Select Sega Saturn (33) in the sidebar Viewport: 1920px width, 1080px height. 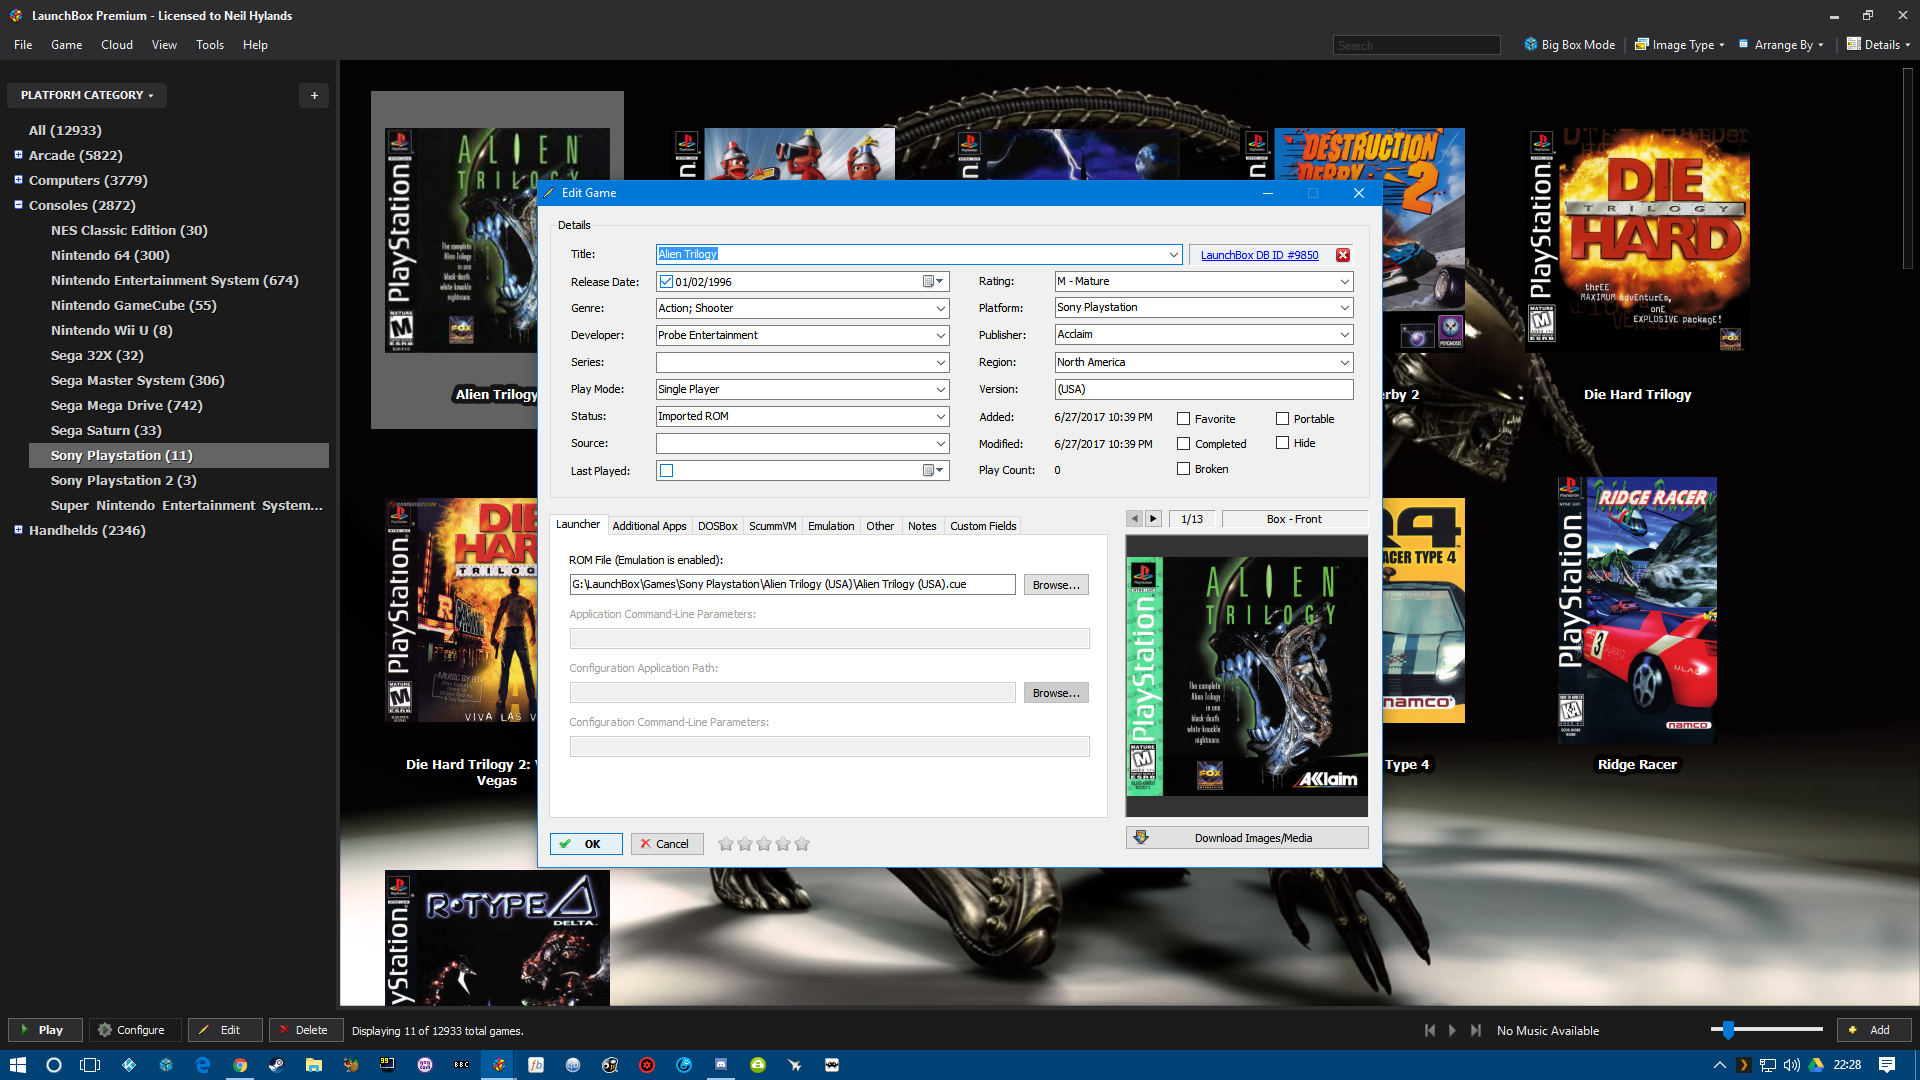pos(106,430)
